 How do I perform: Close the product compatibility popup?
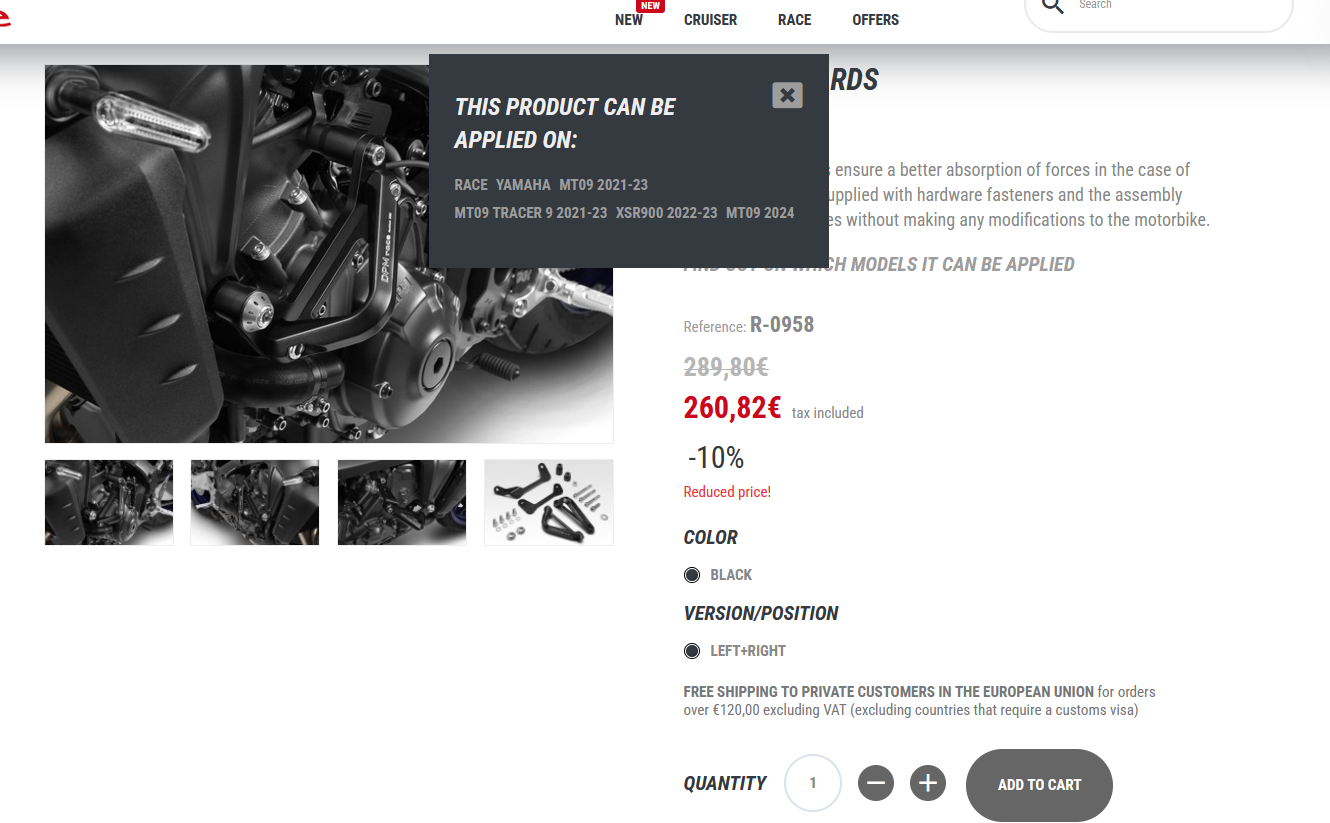[x=788, y=95]
